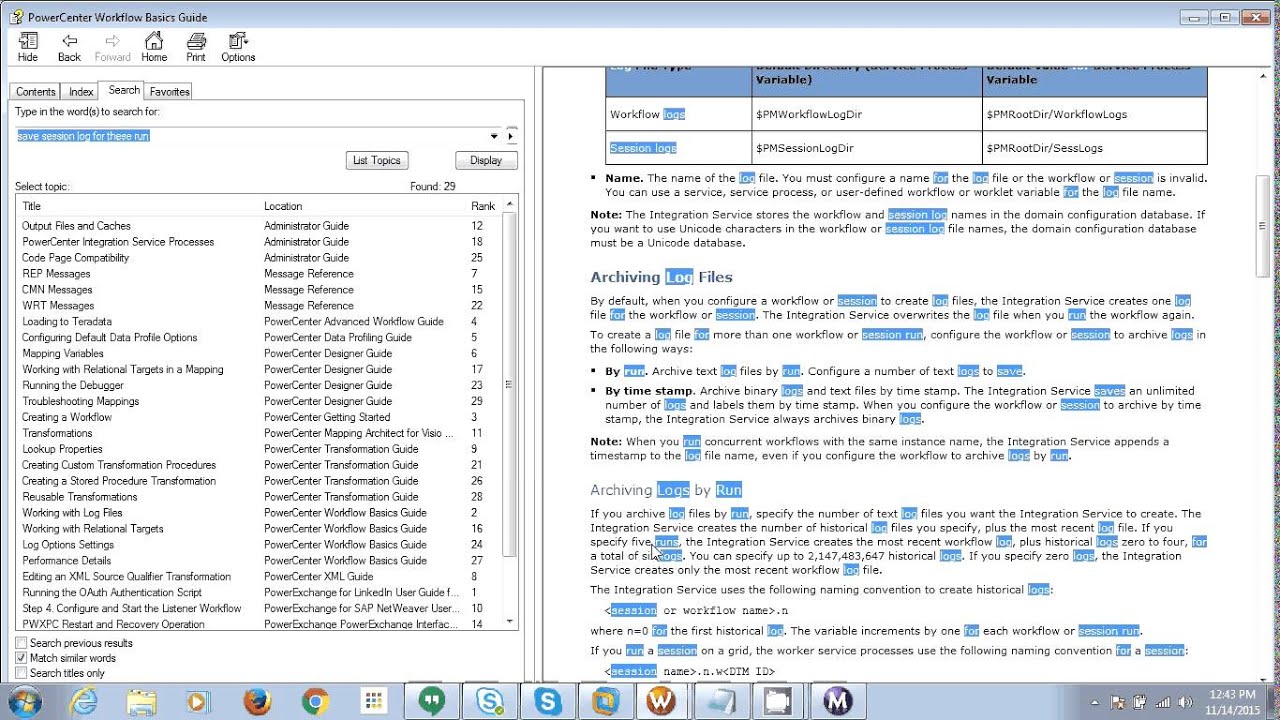Viewport: 1280px width, 720px height.
Task: Click the topic list vertical scrollbar
Action: pos(511,412)
